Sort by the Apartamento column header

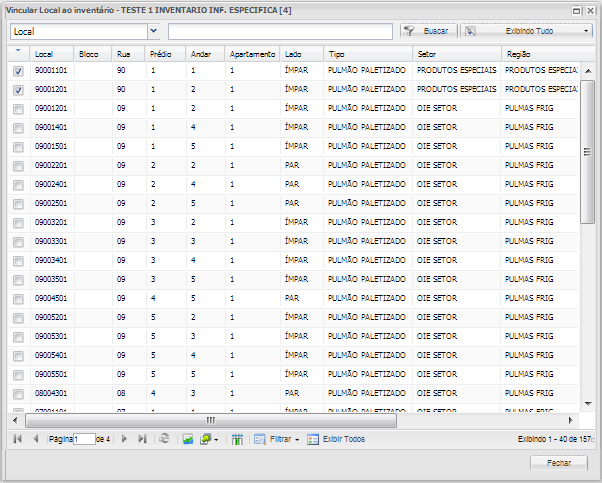(253, 54)
